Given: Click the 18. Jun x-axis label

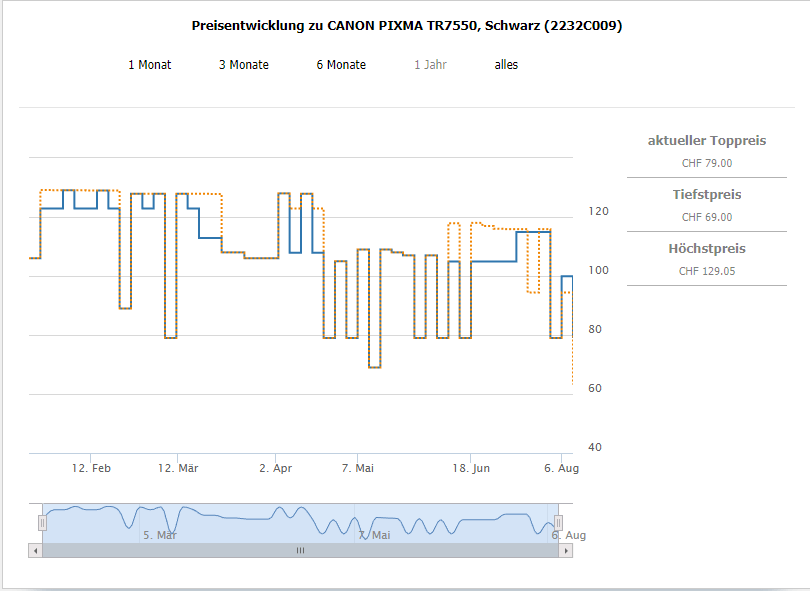Looking at the screenshot, I should (471, 468).
